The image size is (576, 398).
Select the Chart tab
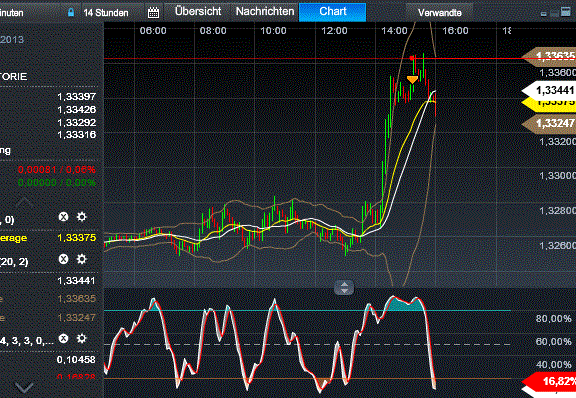tap(332, 12)
